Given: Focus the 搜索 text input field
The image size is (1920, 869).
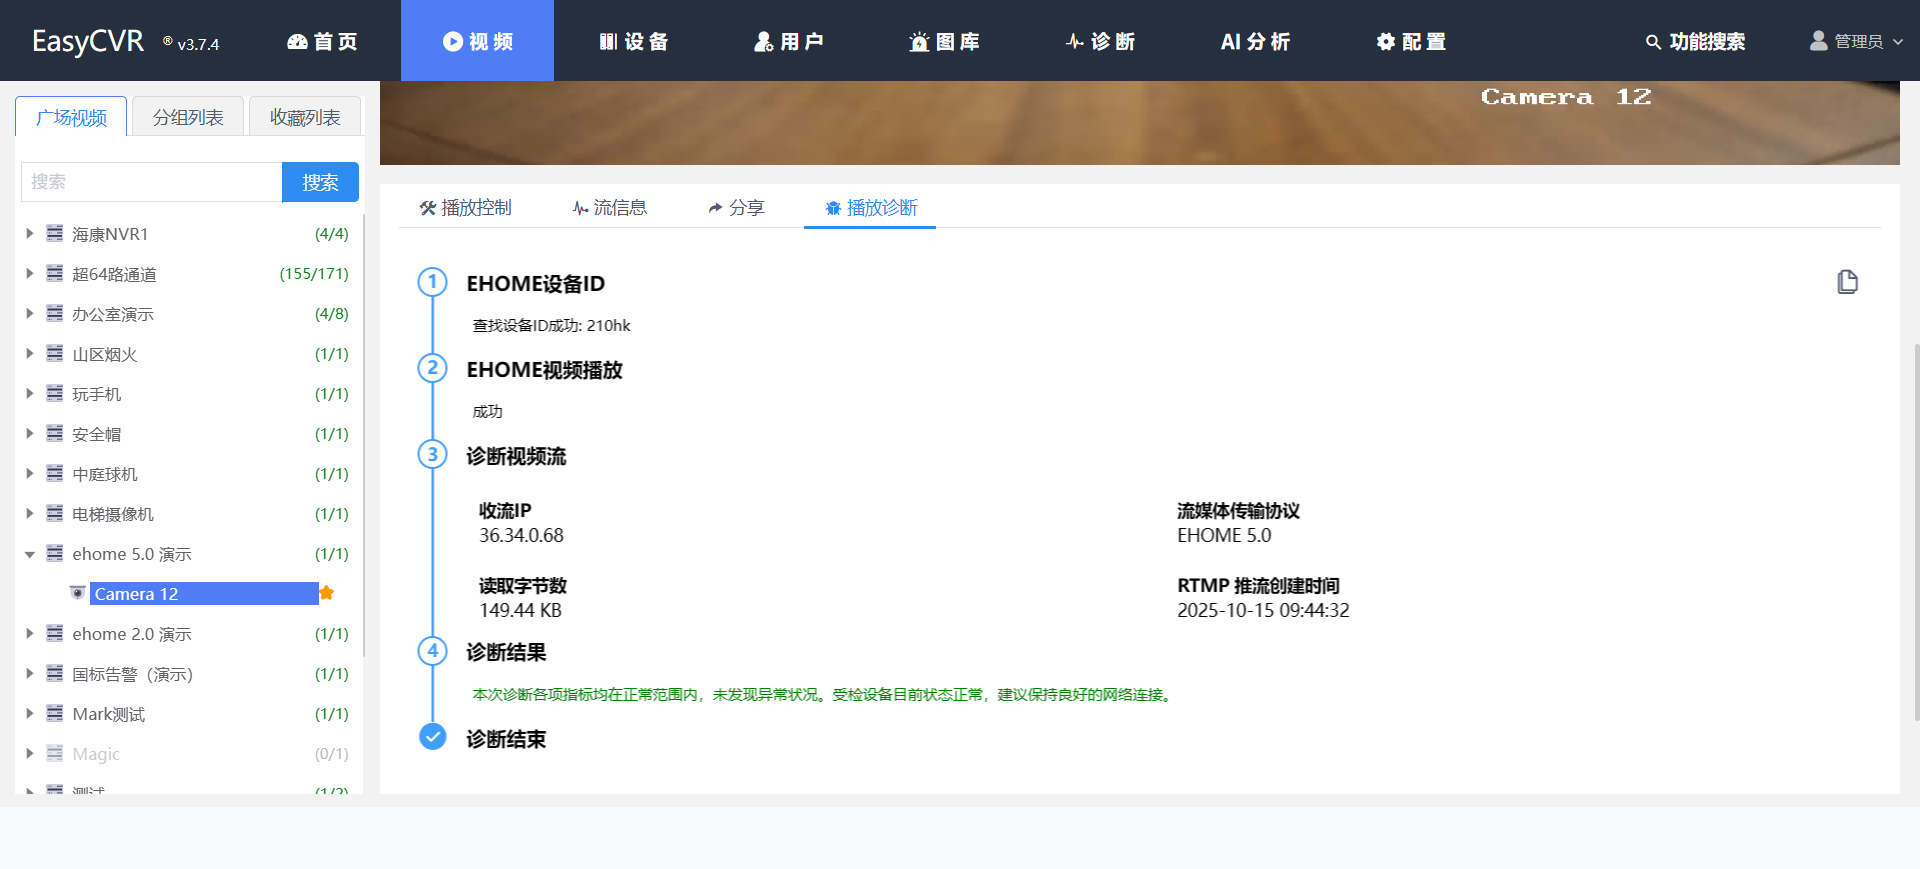Looking at the screenshot, I should click(x=151, y=182).
